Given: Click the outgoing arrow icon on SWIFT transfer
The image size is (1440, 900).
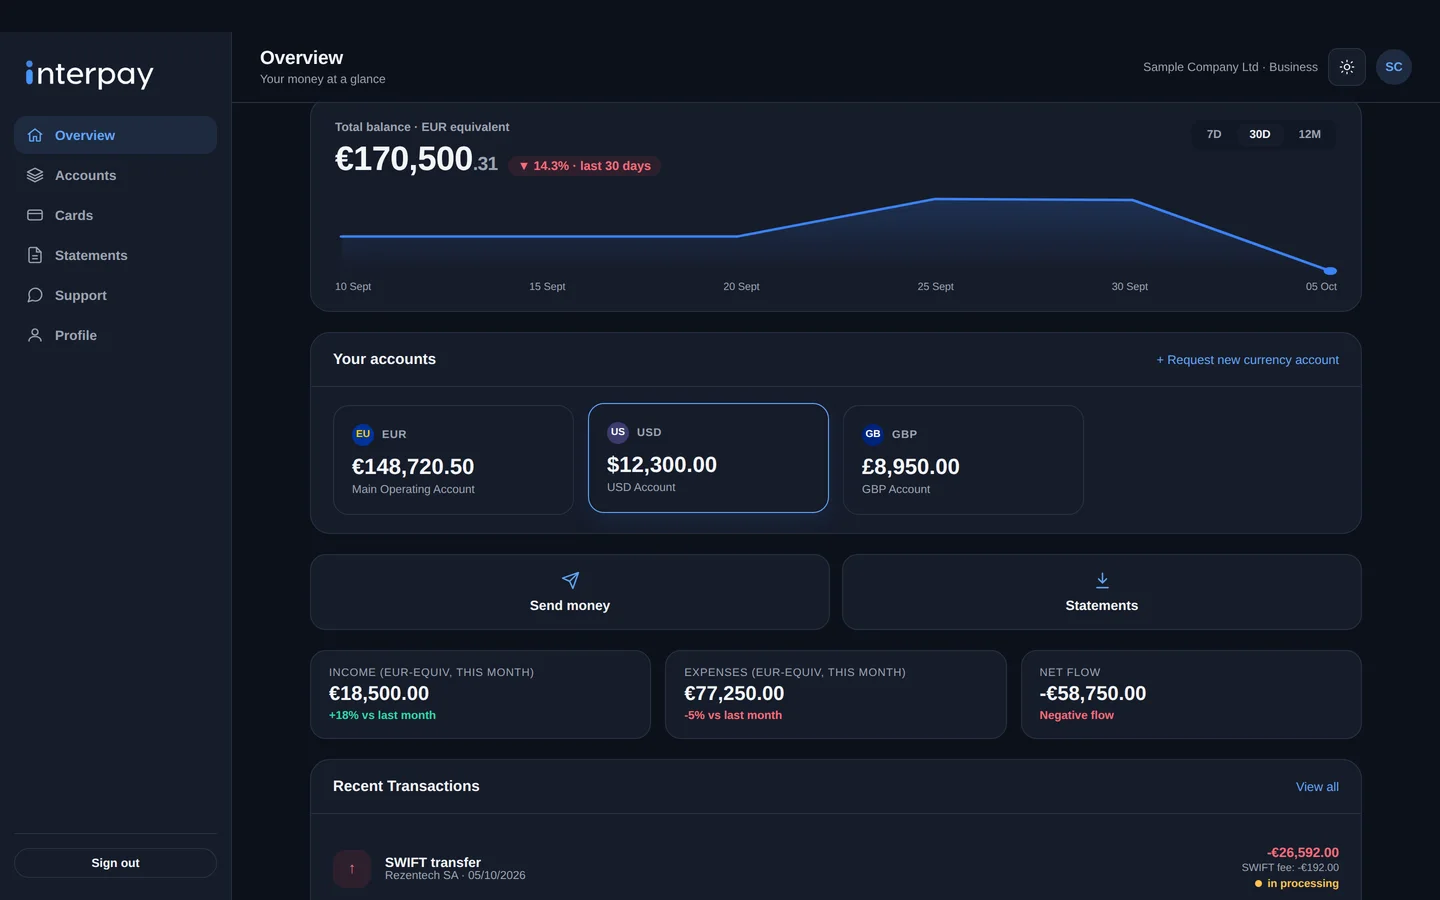Looking at the screenshot, I should click(x=352, y=869).
